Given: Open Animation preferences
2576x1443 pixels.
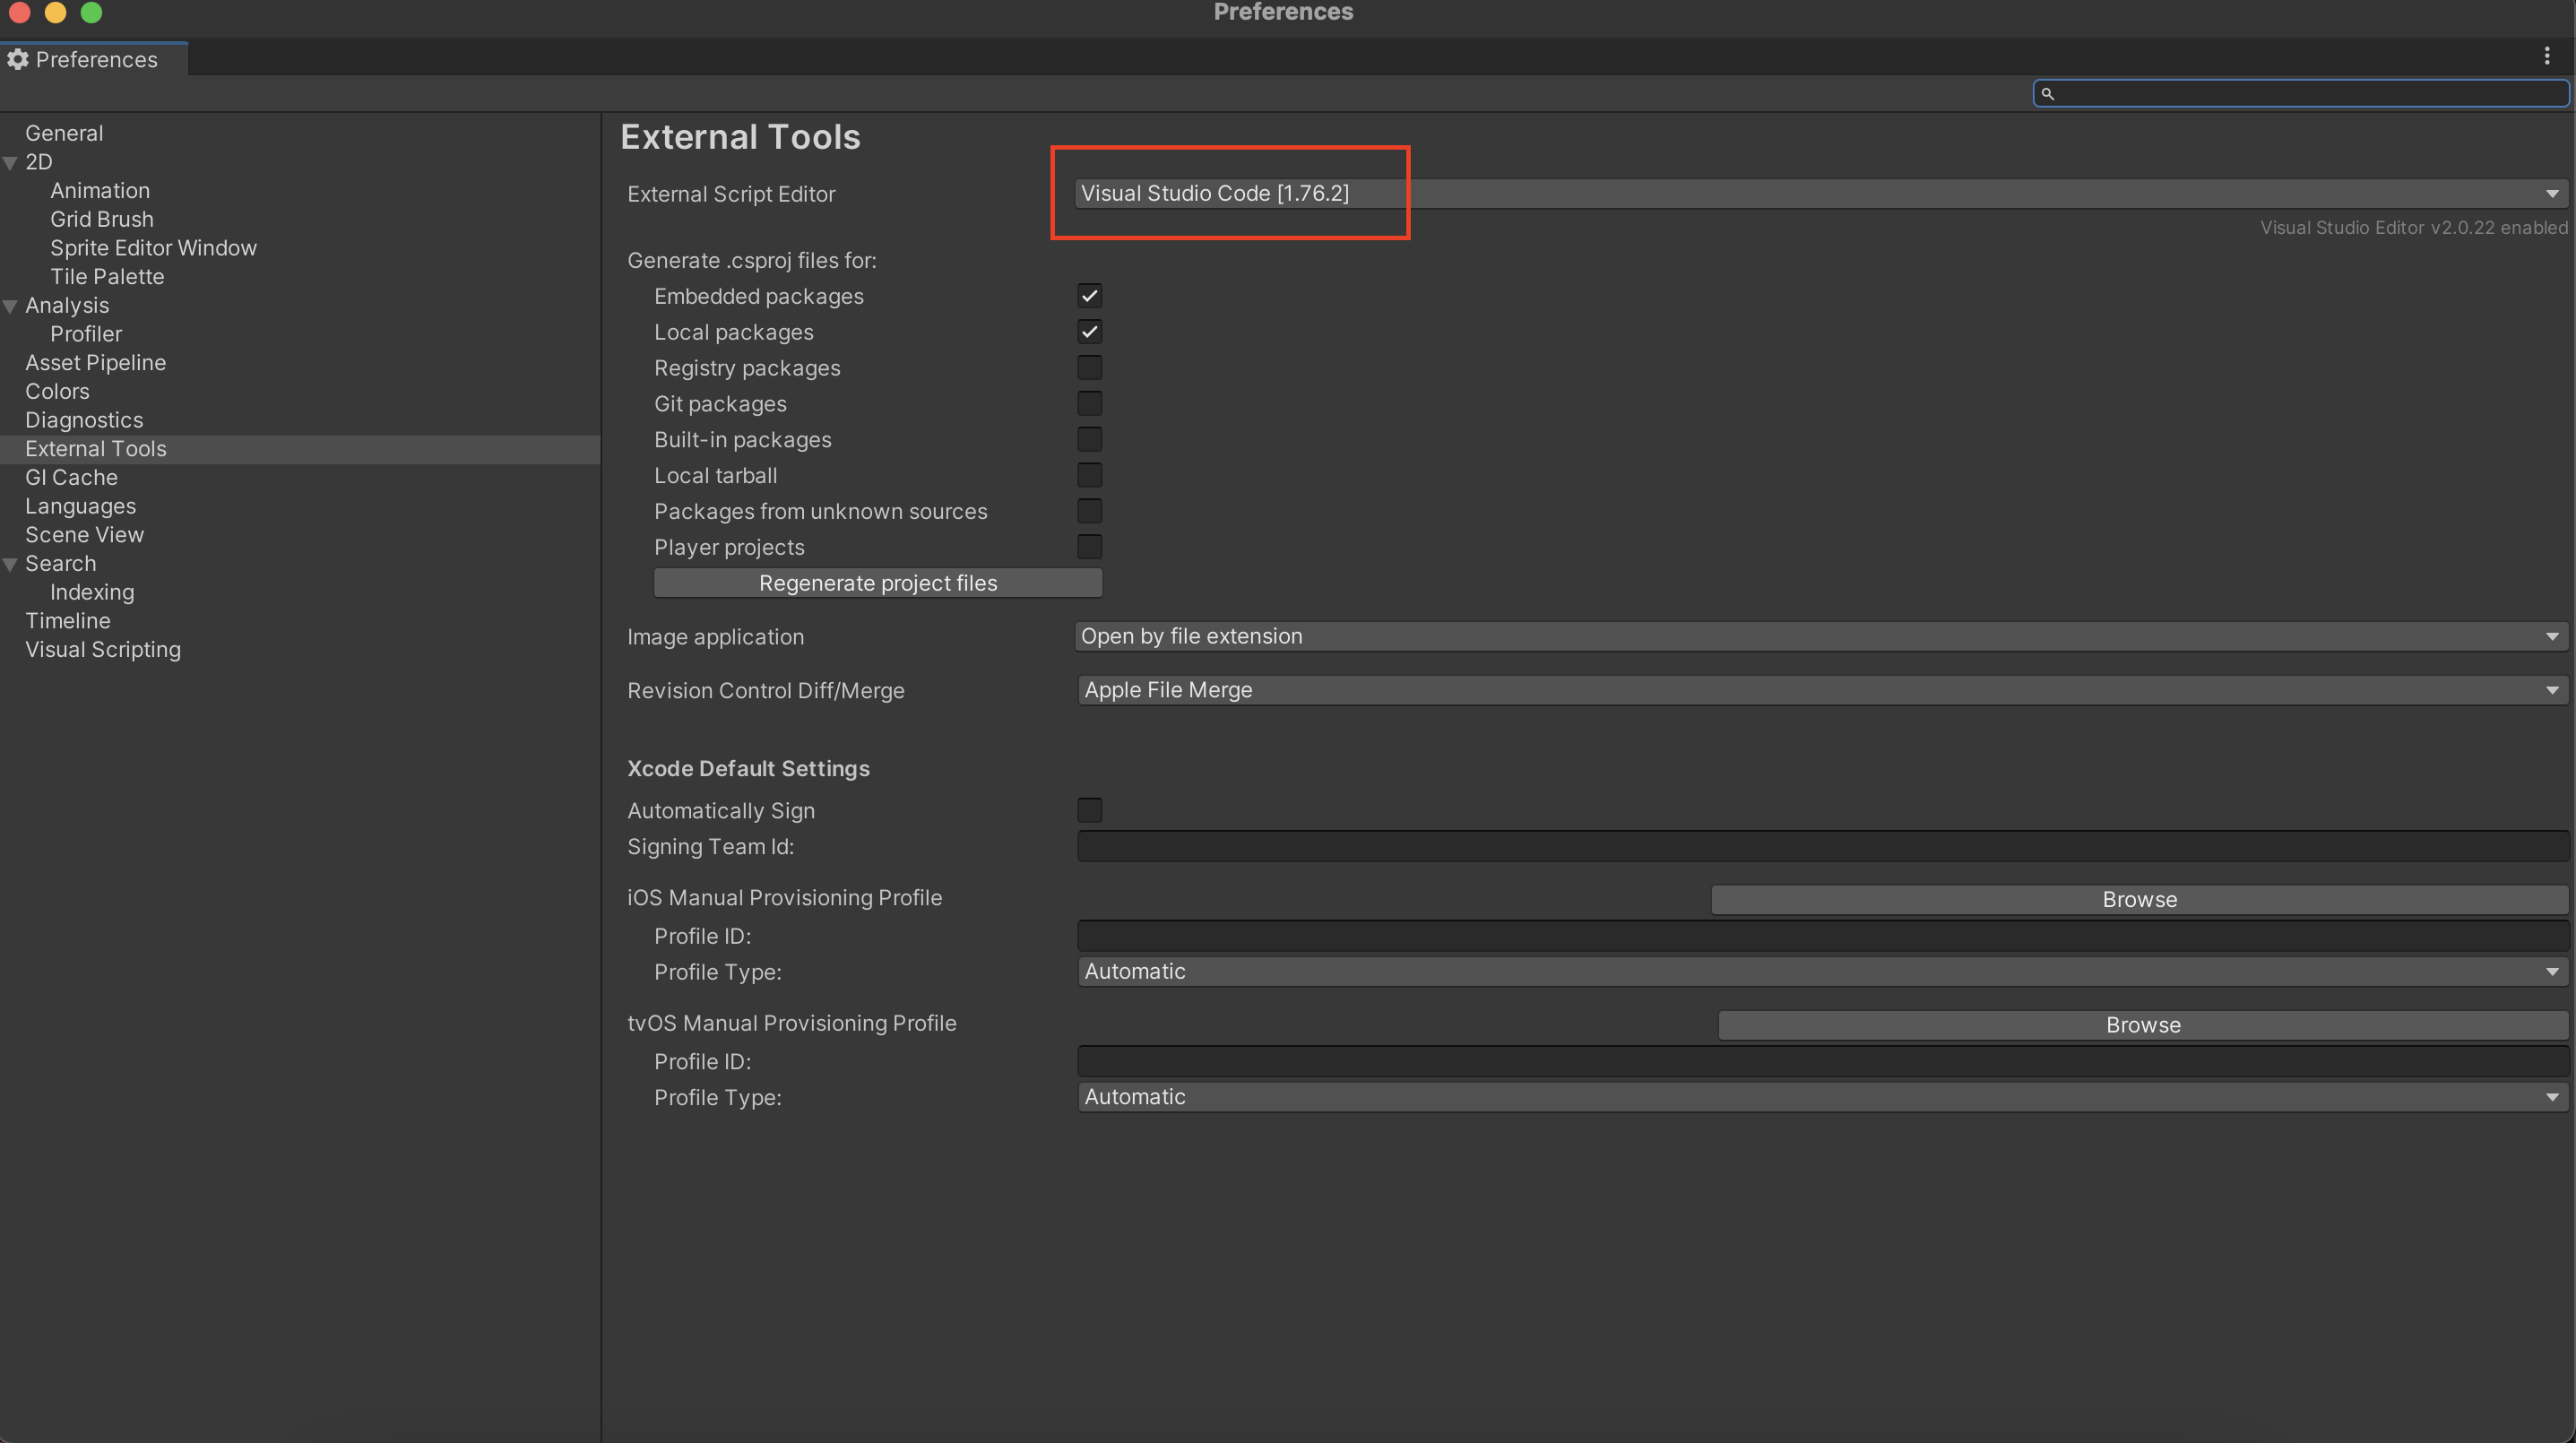Looking at the screenshot, I should [100, 190].
